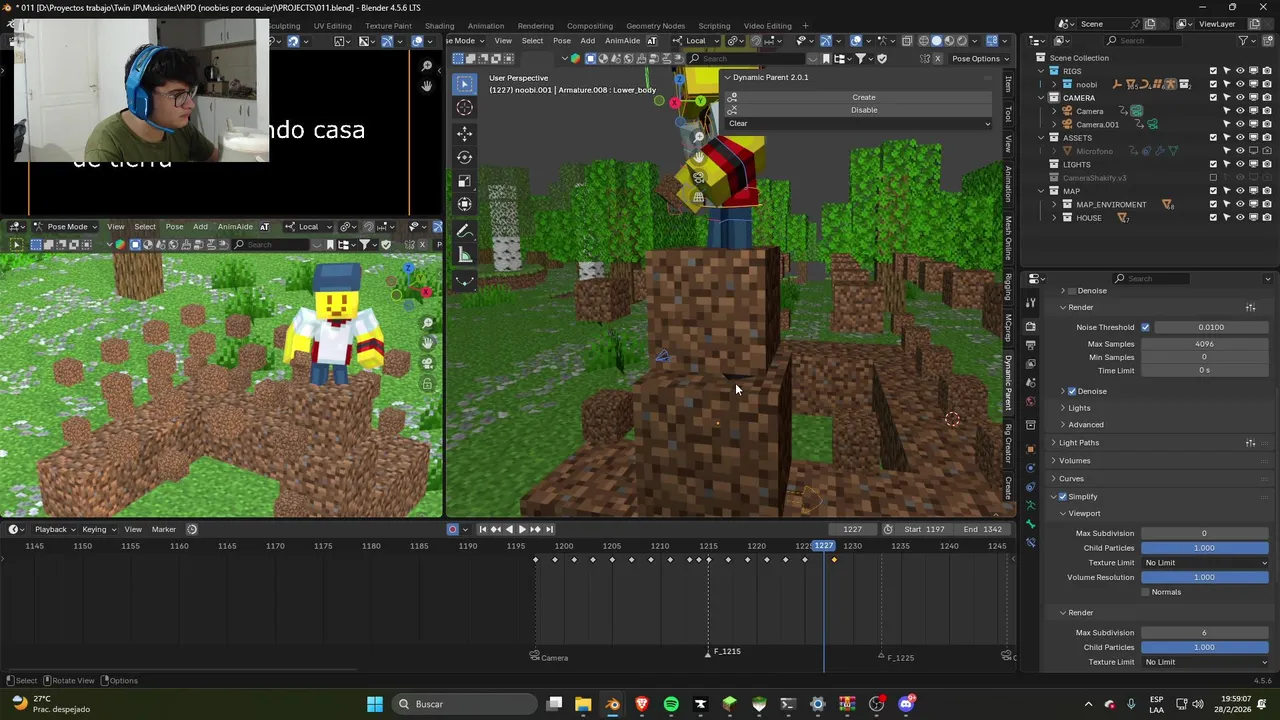Select the Transform tool in viewport toolbar

464,205
